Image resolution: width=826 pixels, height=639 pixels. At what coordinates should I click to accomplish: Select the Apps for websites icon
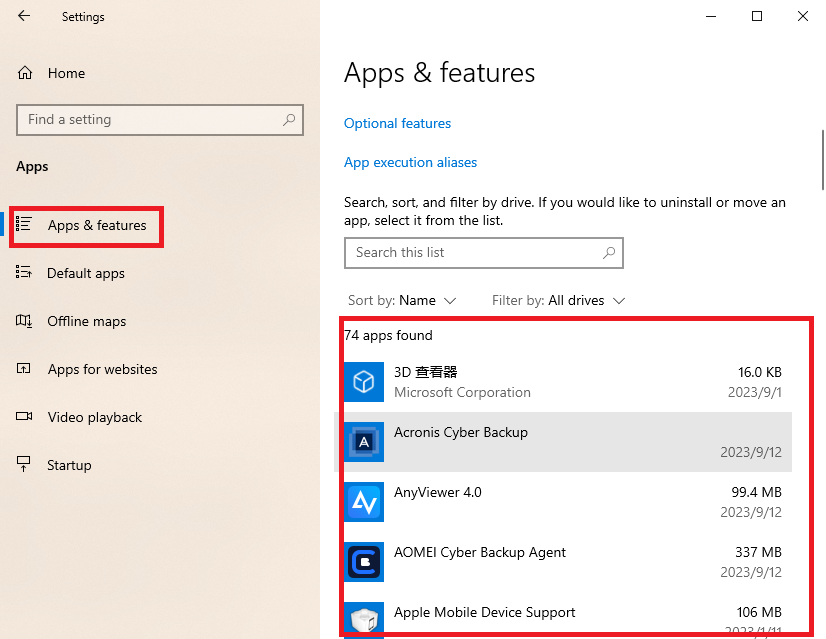pos(24,368)
